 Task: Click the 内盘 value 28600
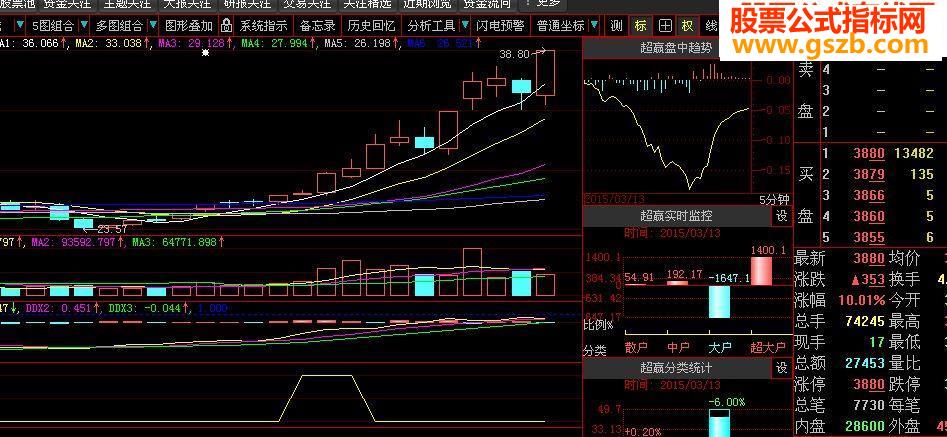tap(865, 425)
